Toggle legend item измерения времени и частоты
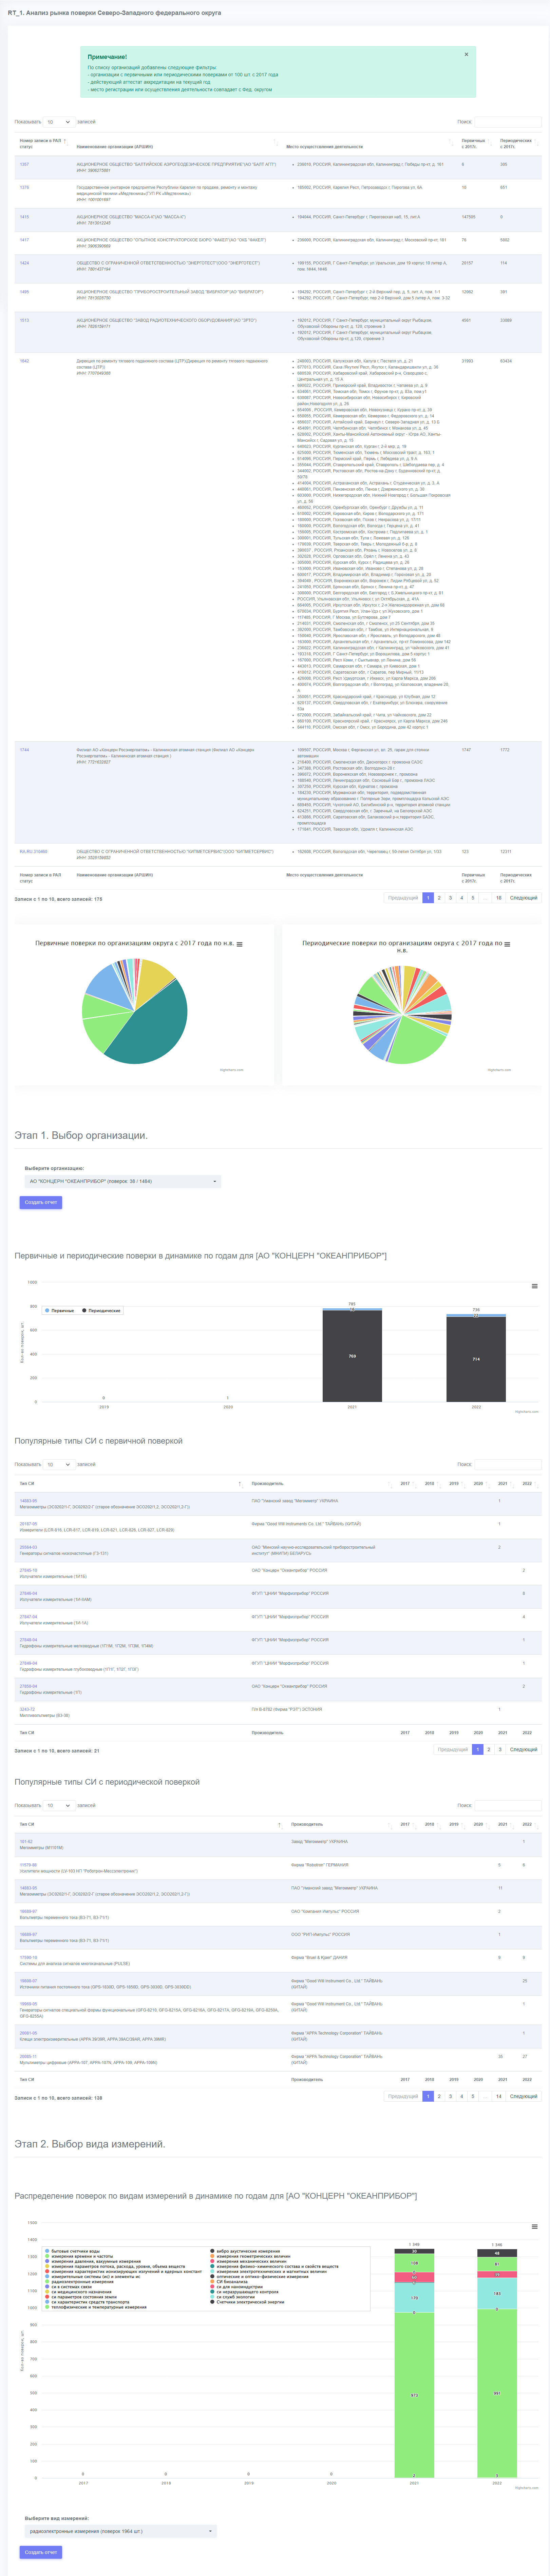Viewport: 550px width, 2576px height. point(79,2256)
